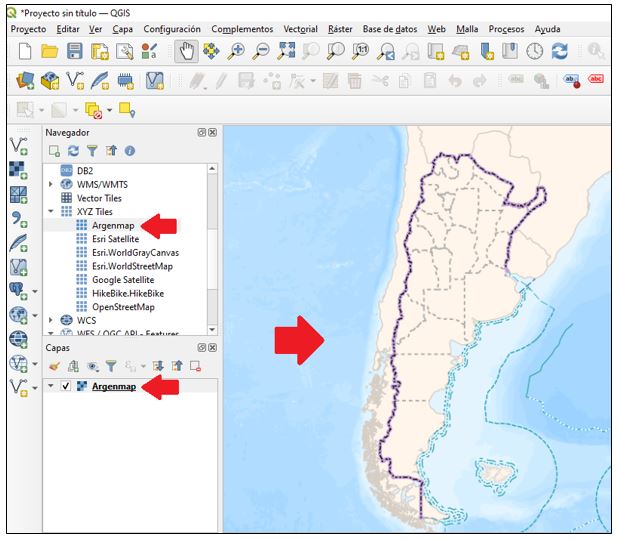Click Zoom Full extent icon
The image size is (619, 541).
coord(286,52)
